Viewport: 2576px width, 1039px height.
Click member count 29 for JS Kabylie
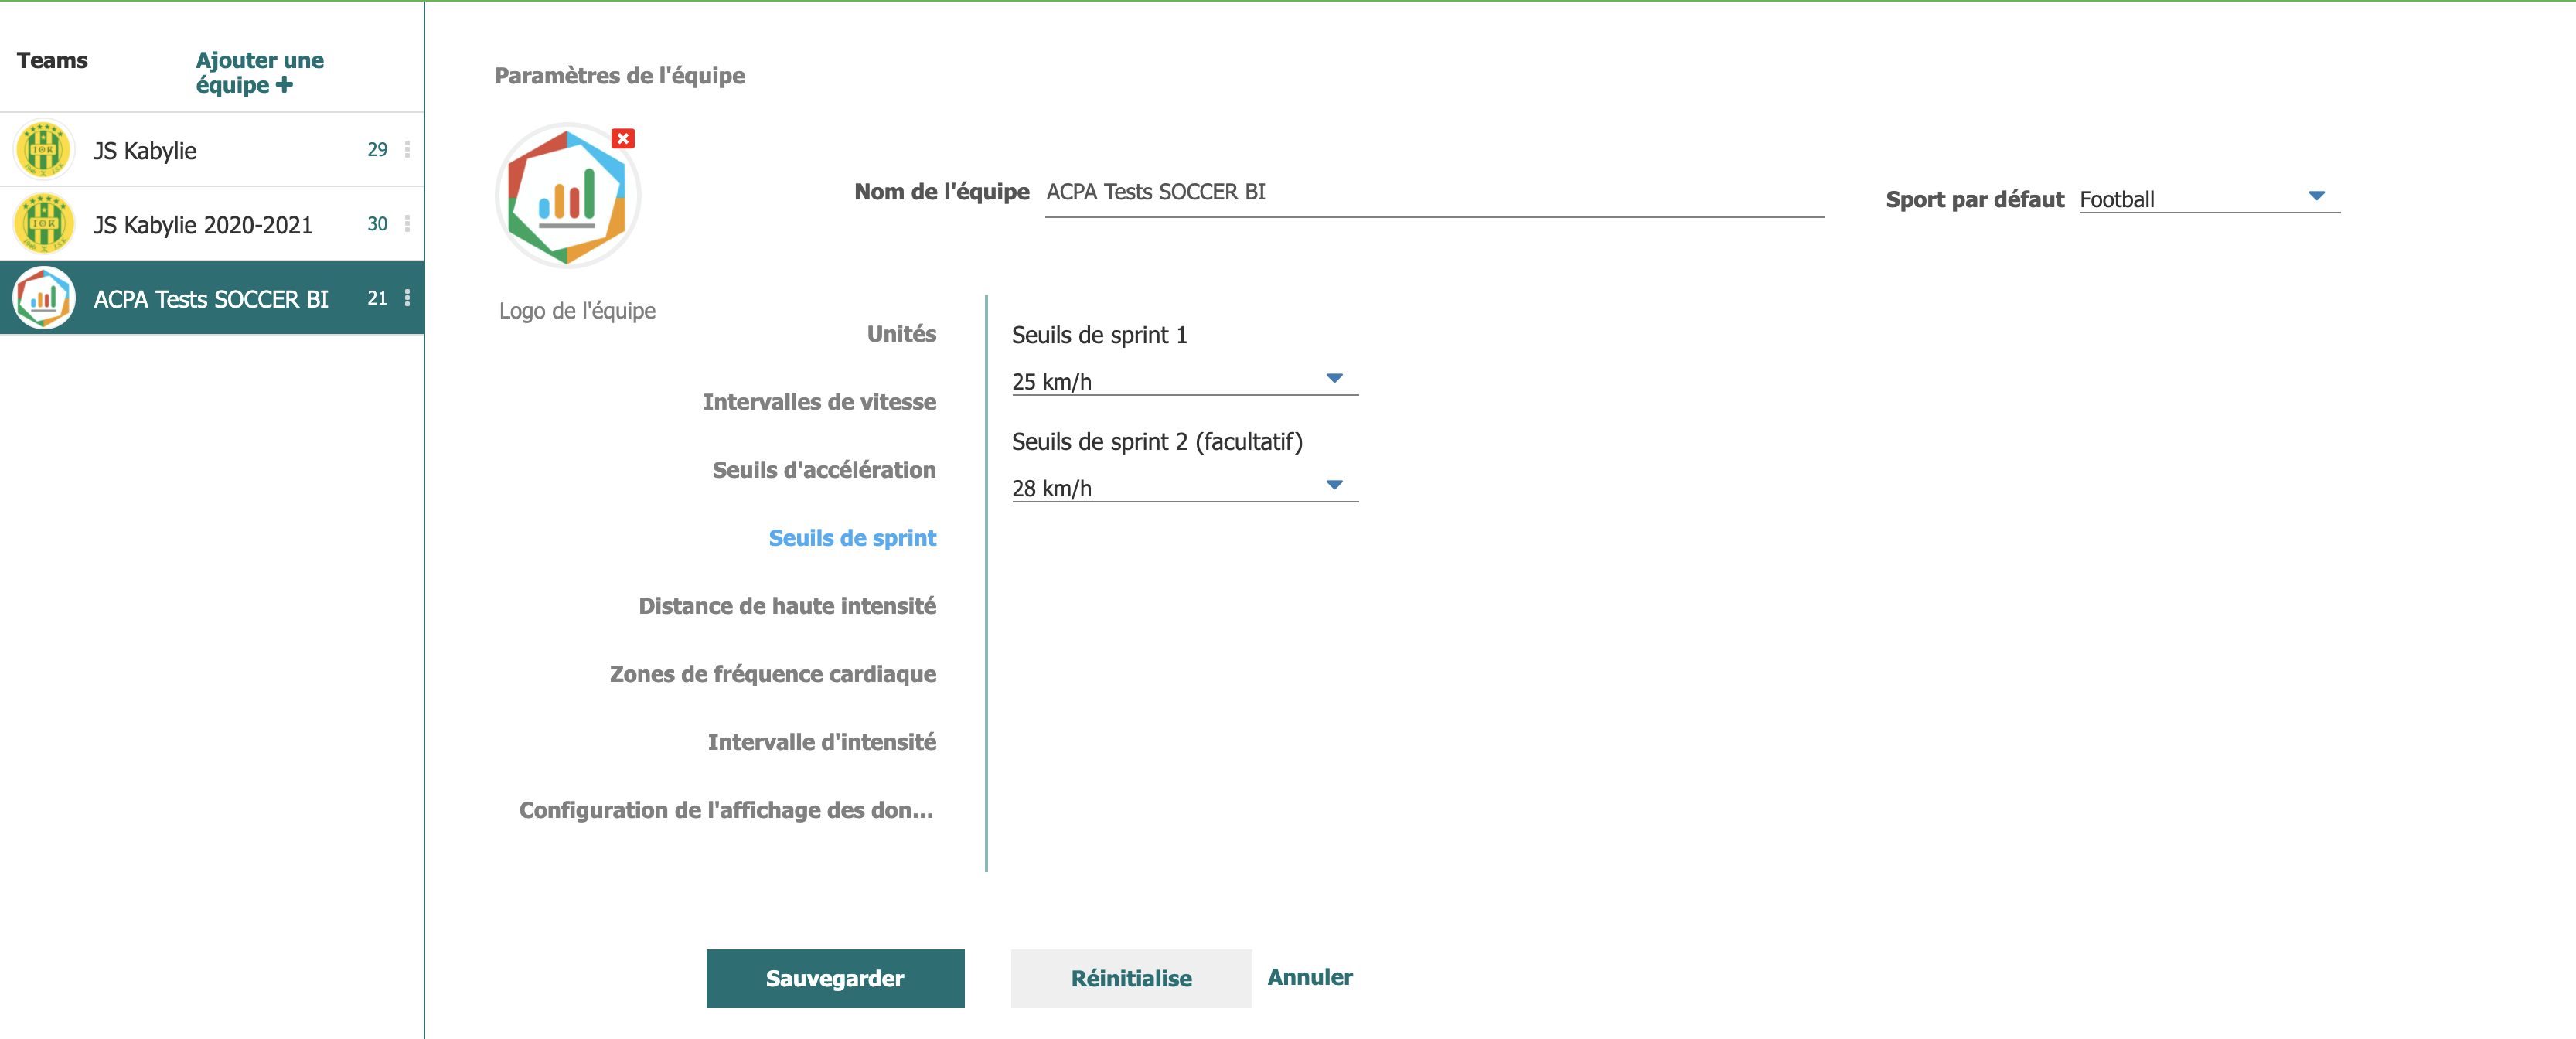tap(377, 149)
